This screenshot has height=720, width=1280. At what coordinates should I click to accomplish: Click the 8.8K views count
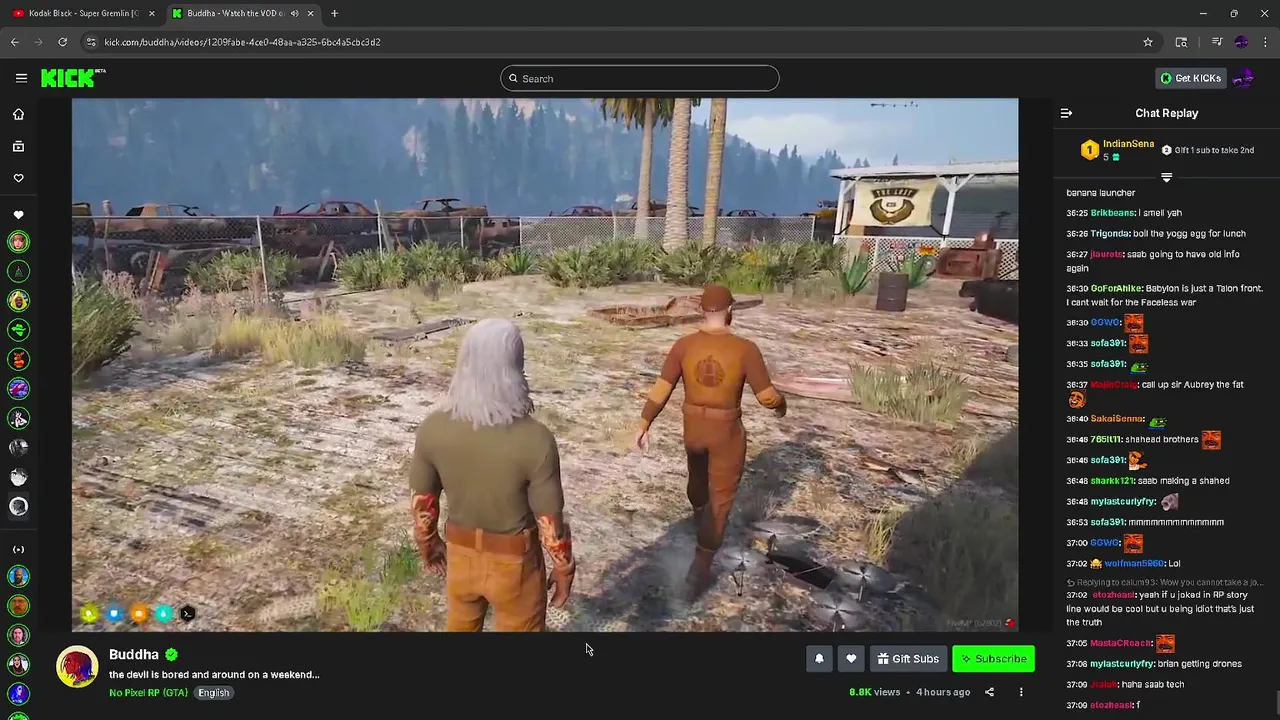[874, 692]
